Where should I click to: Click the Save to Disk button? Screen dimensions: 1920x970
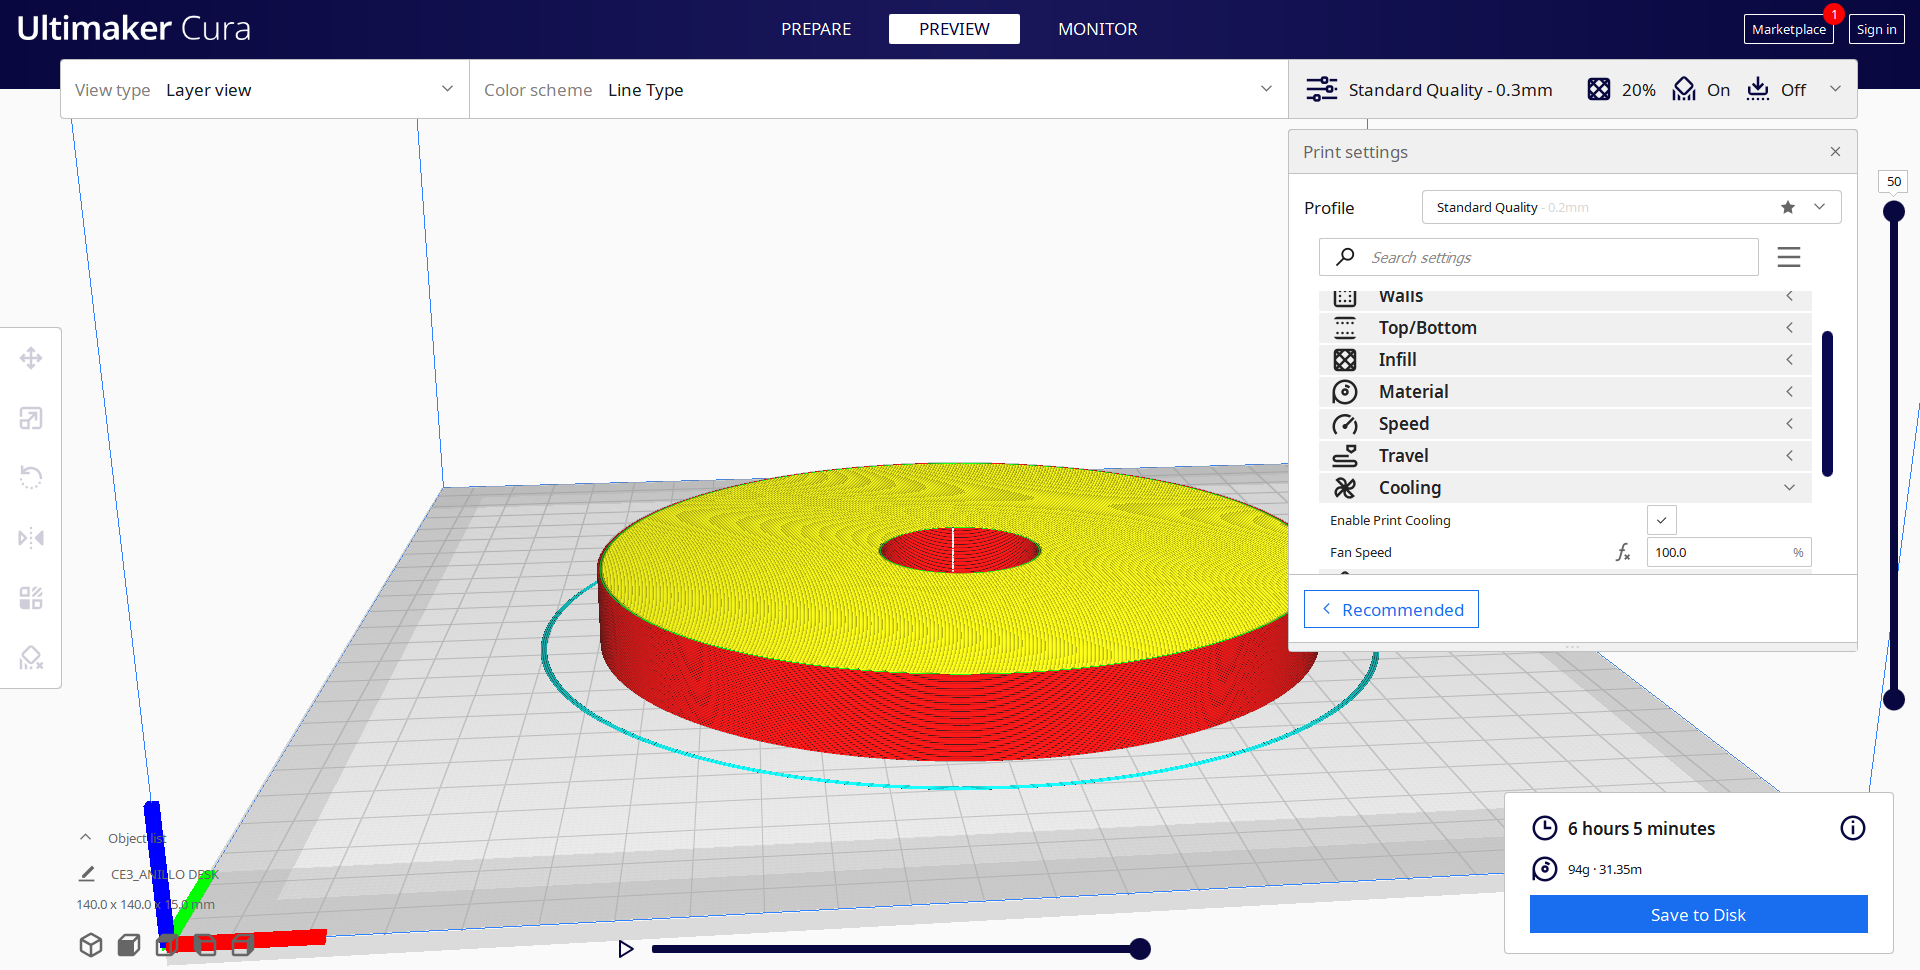pos(1698,914)
